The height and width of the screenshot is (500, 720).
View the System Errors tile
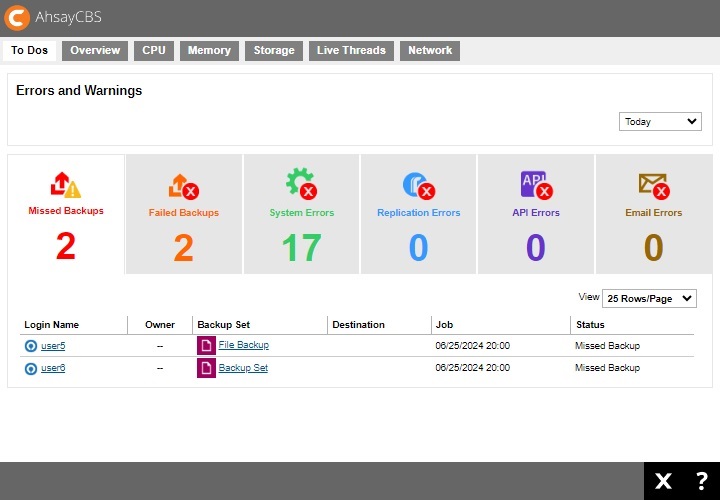tap(301, 214)
